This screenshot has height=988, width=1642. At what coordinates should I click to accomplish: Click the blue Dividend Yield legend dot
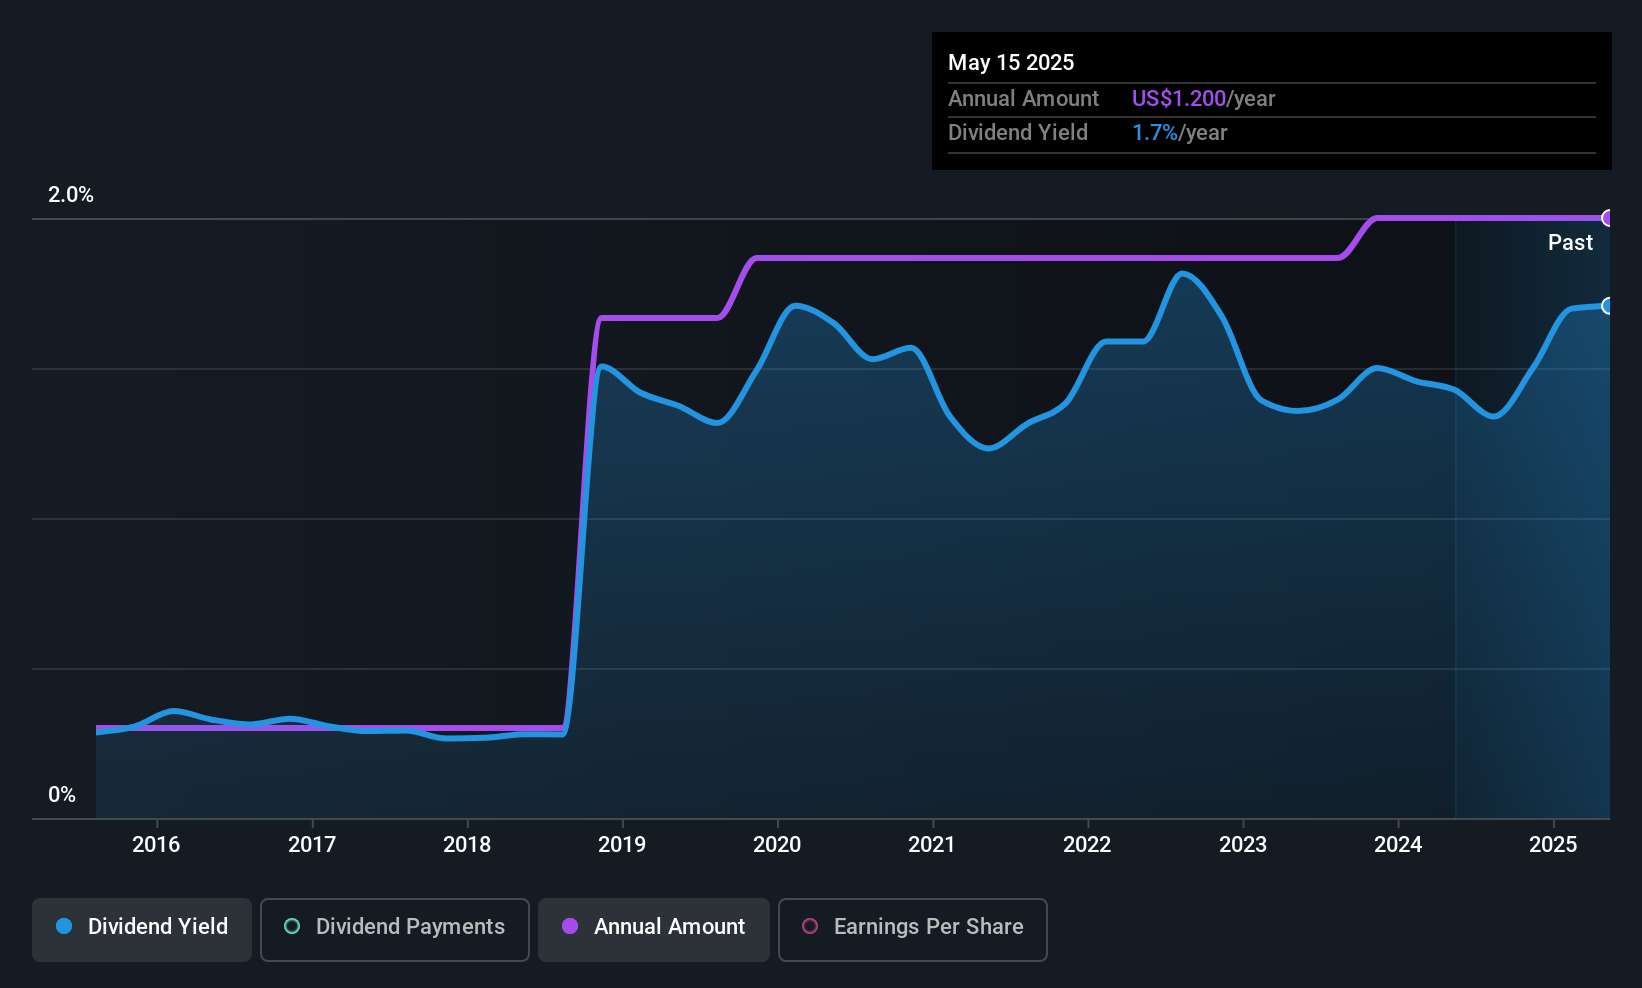[64, 926]
